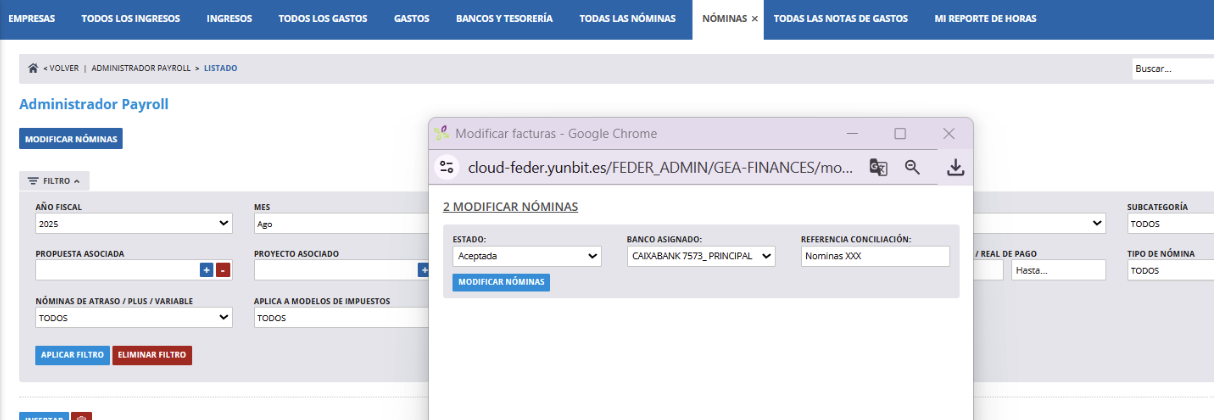
Task: Click the Referencia Conciliación text field
Action: pyautogui.click(x=874, y=257)
